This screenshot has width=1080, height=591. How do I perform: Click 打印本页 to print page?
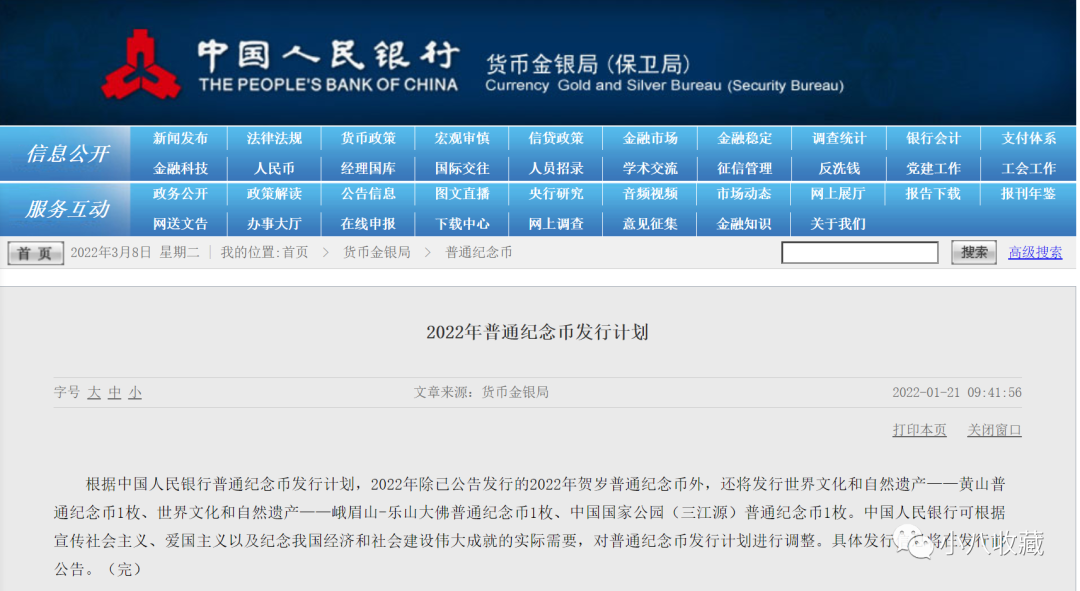click(x=920, y=430)
